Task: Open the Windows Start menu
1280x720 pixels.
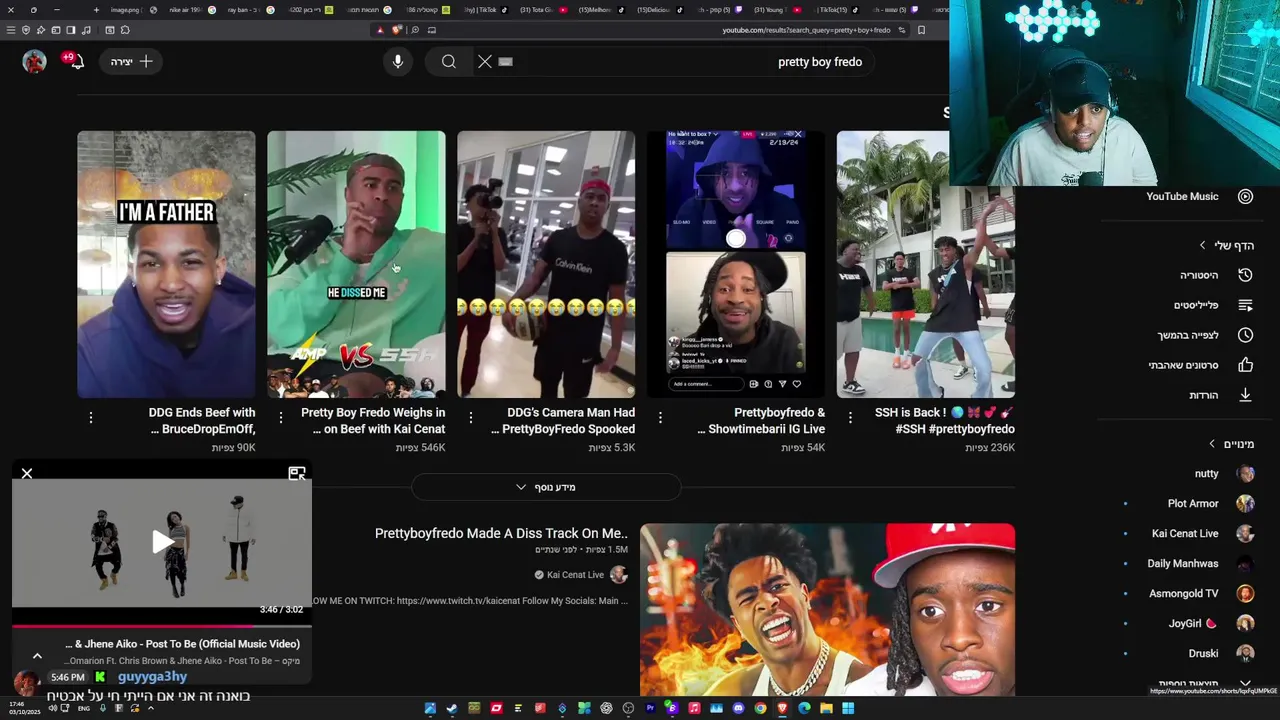Action: pyautogui.click(x=848, y=708)
